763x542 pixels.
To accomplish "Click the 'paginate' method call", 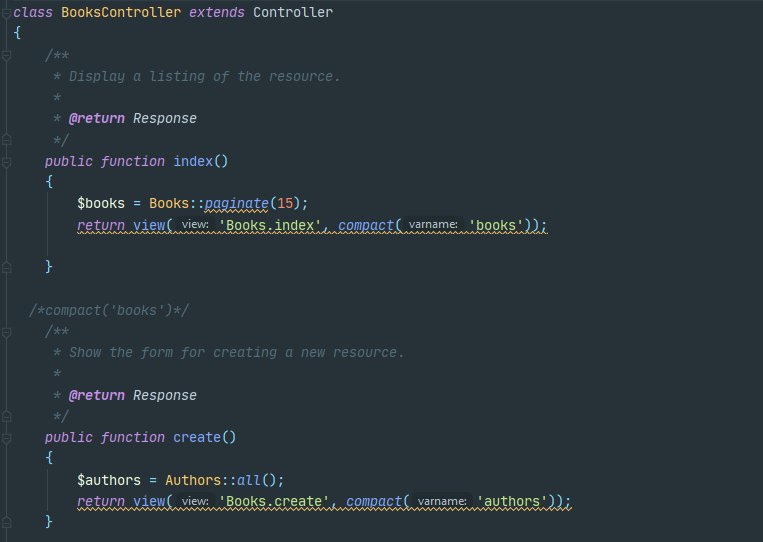I will (x=236, y=203).
